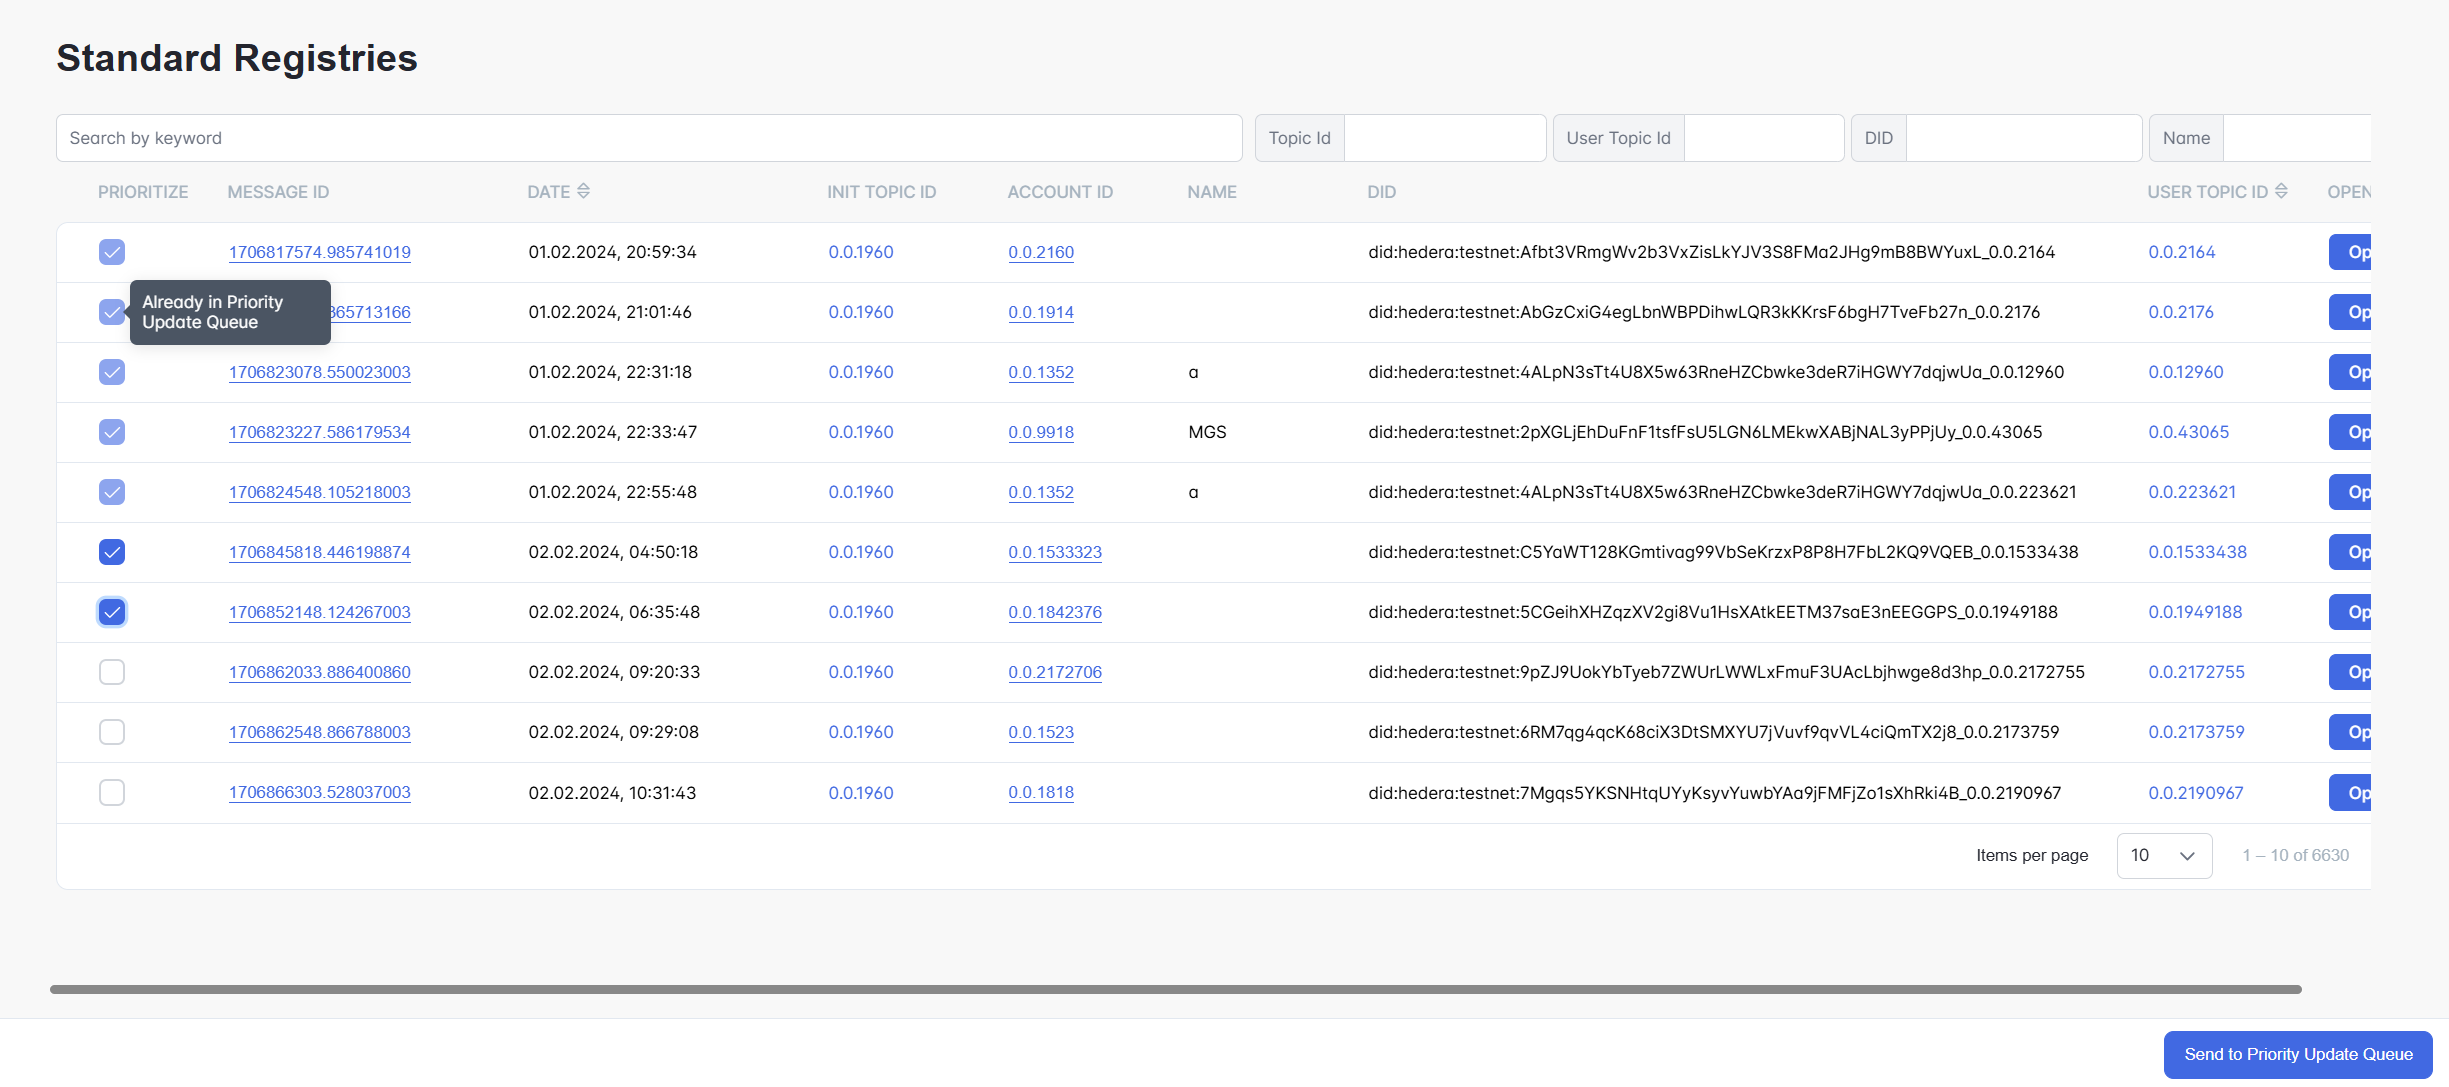Tick the prioritize checkbox for 1706866303.528037003

pyautogui.click(x=112, y=793)
